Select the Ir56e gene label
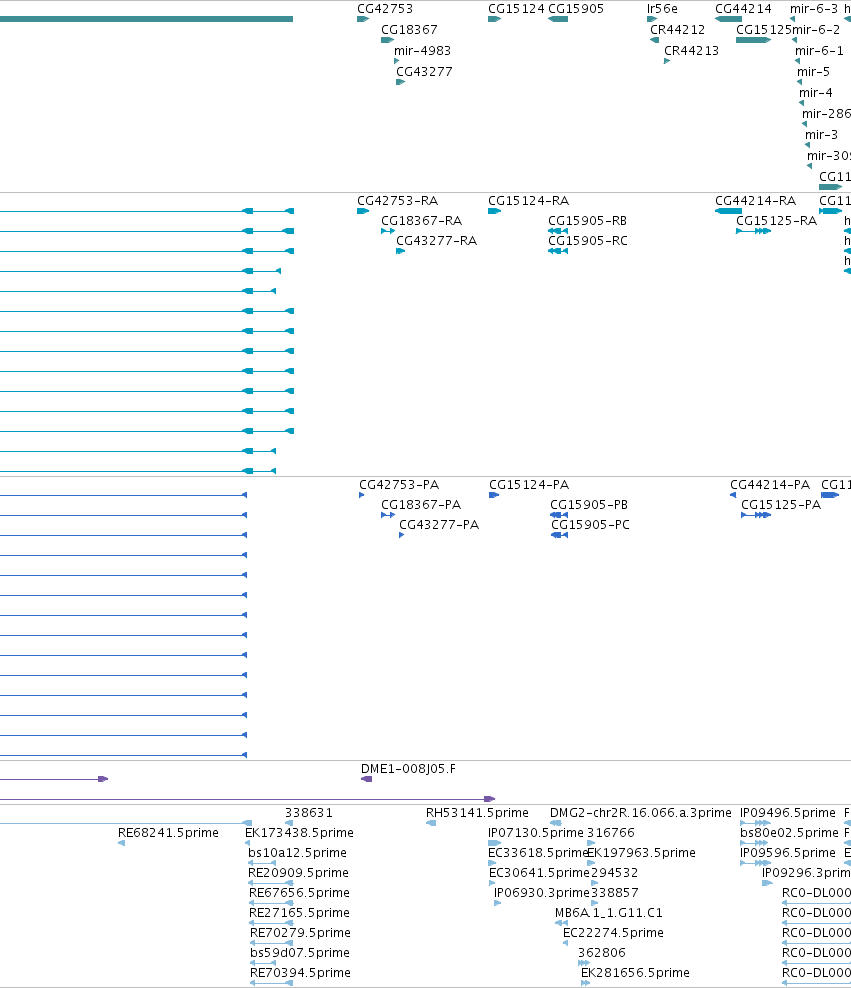The height and width of the screenshot is (988, 851). point(662,9)
